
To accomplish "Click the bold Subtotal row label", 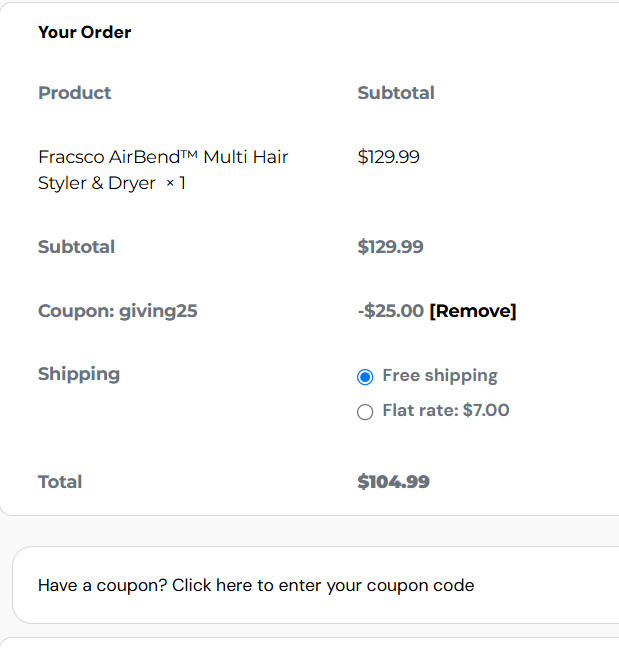I will tap(77, 247).
